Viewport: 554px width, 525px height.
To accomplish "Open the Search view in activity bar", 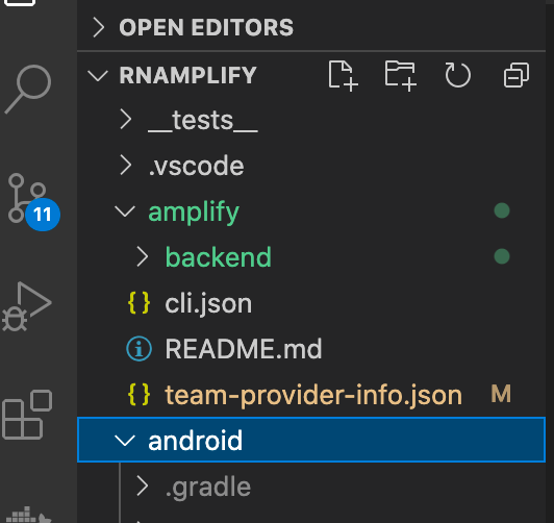I will coord(28,89).
